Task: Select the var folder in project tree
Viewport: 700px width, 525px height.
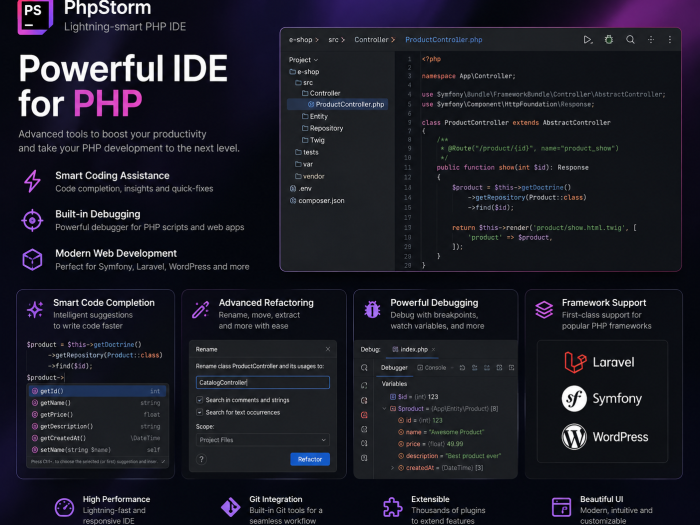Action: tap(304, 164)
